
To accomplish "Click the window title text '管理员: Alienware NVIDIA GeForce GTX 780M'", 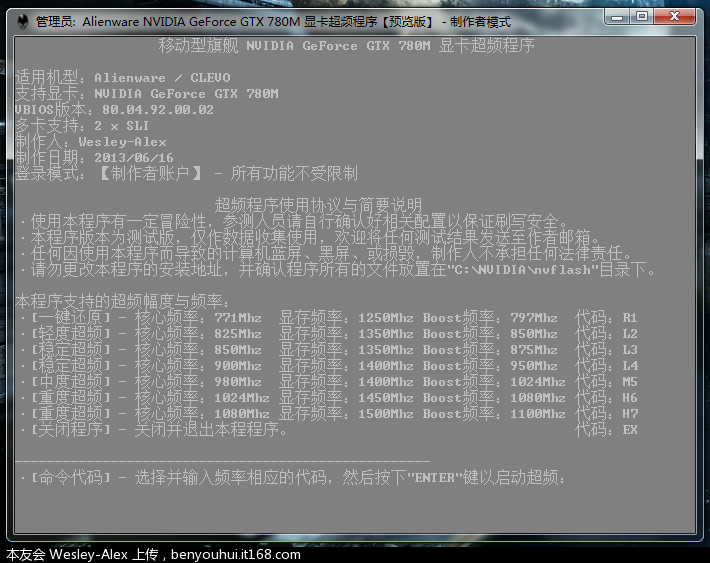I will pos(168,22).
